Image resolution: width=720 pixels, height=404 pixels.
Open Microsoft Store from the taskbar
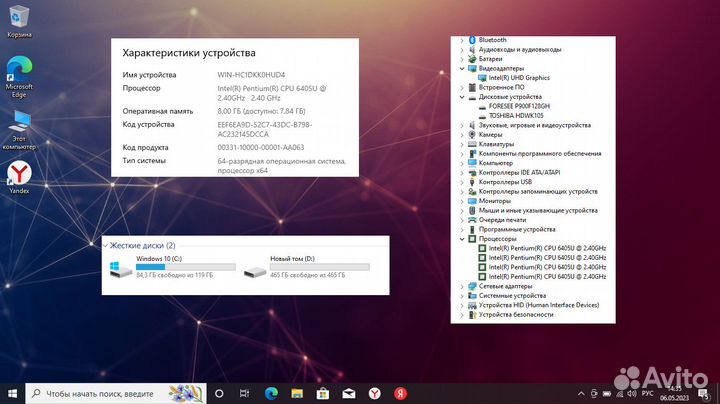(323, 393)
